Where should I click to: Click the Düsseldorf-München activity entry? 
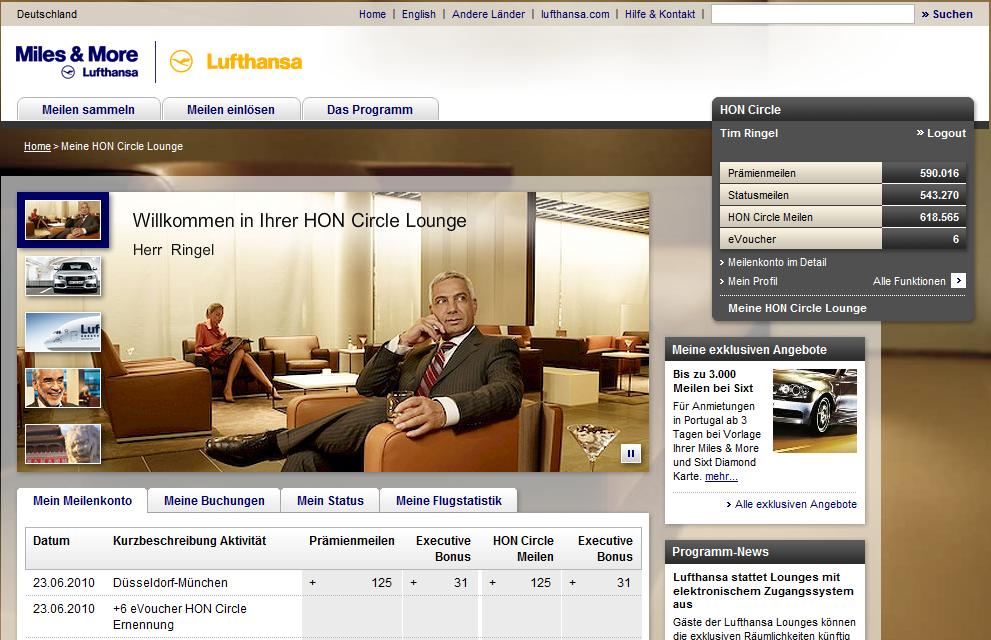[x=170, y=583]
